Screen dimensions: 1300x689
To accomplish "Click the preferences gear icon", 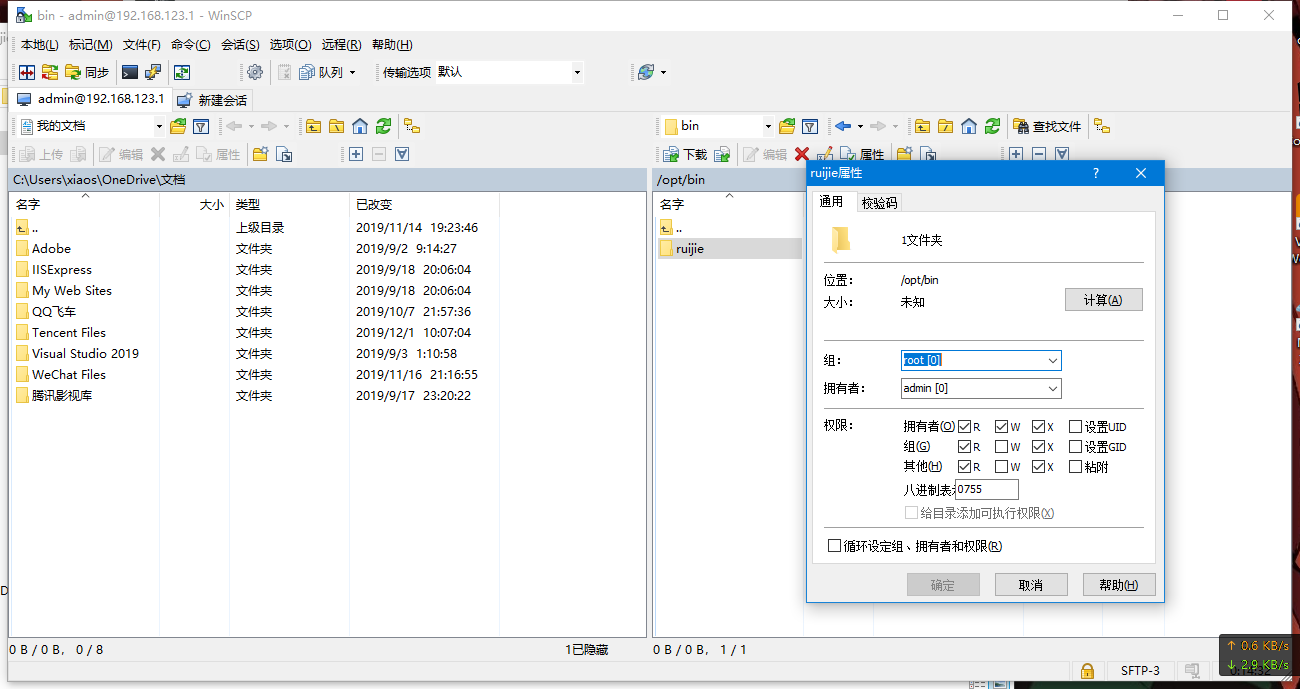I will [255, 72].
